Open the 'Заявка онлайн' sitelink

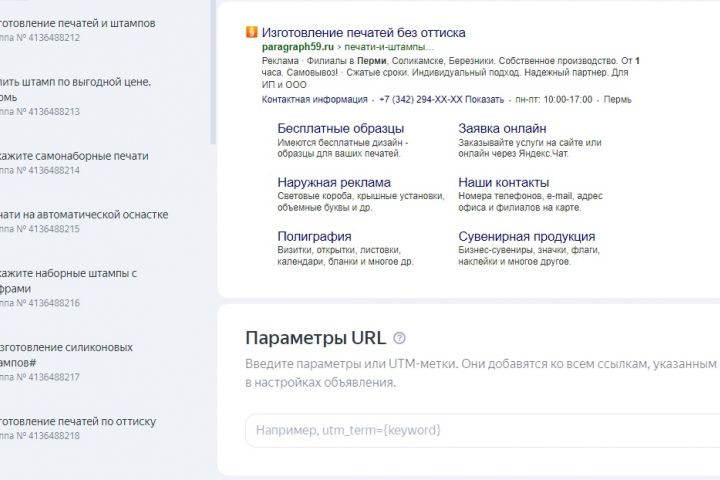(x=502, y=129)
